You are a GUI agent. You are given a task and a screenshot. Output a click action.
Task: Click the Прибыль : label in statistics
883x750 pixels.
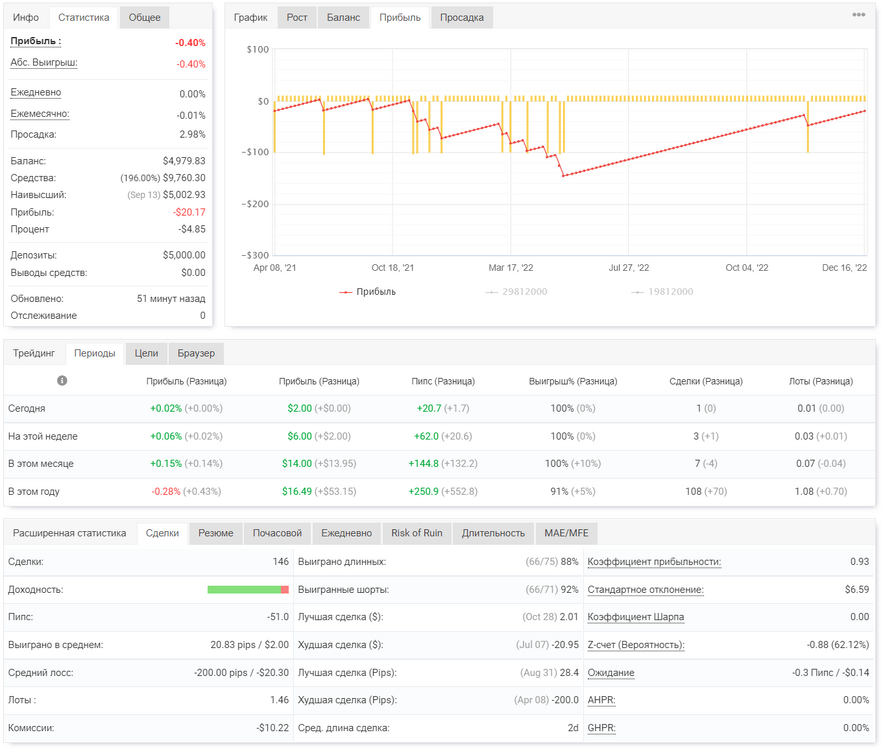pos(35,41)
